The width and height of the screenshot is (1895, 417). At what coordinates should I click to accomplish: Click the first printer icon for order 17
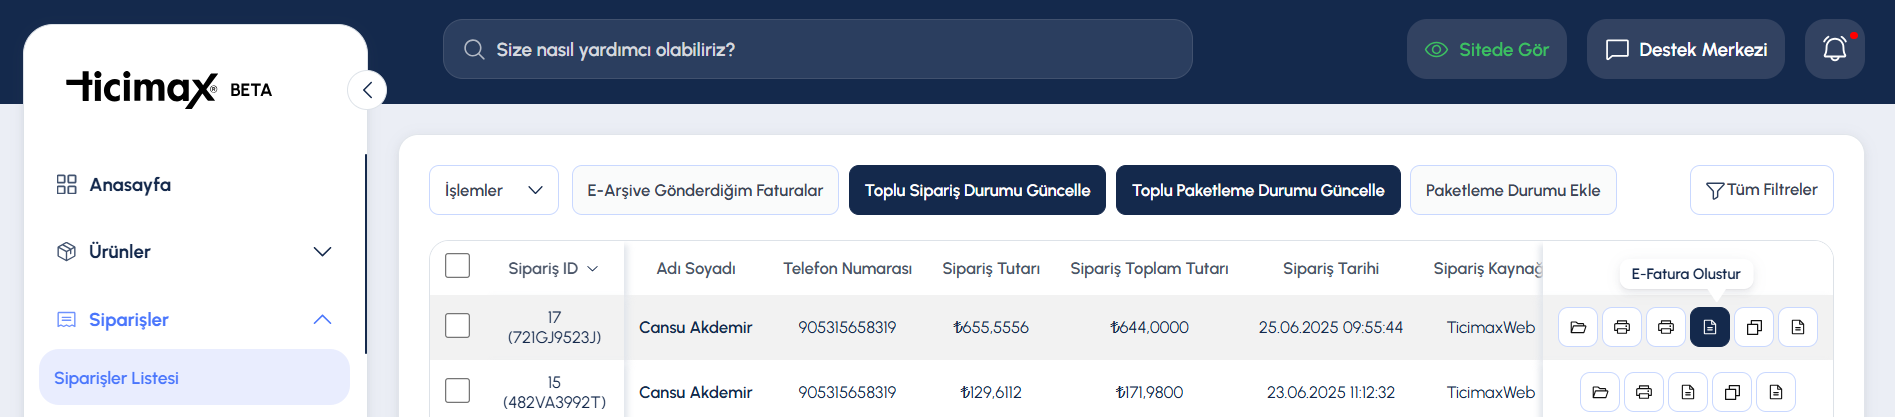click(x=1622, y=327)
